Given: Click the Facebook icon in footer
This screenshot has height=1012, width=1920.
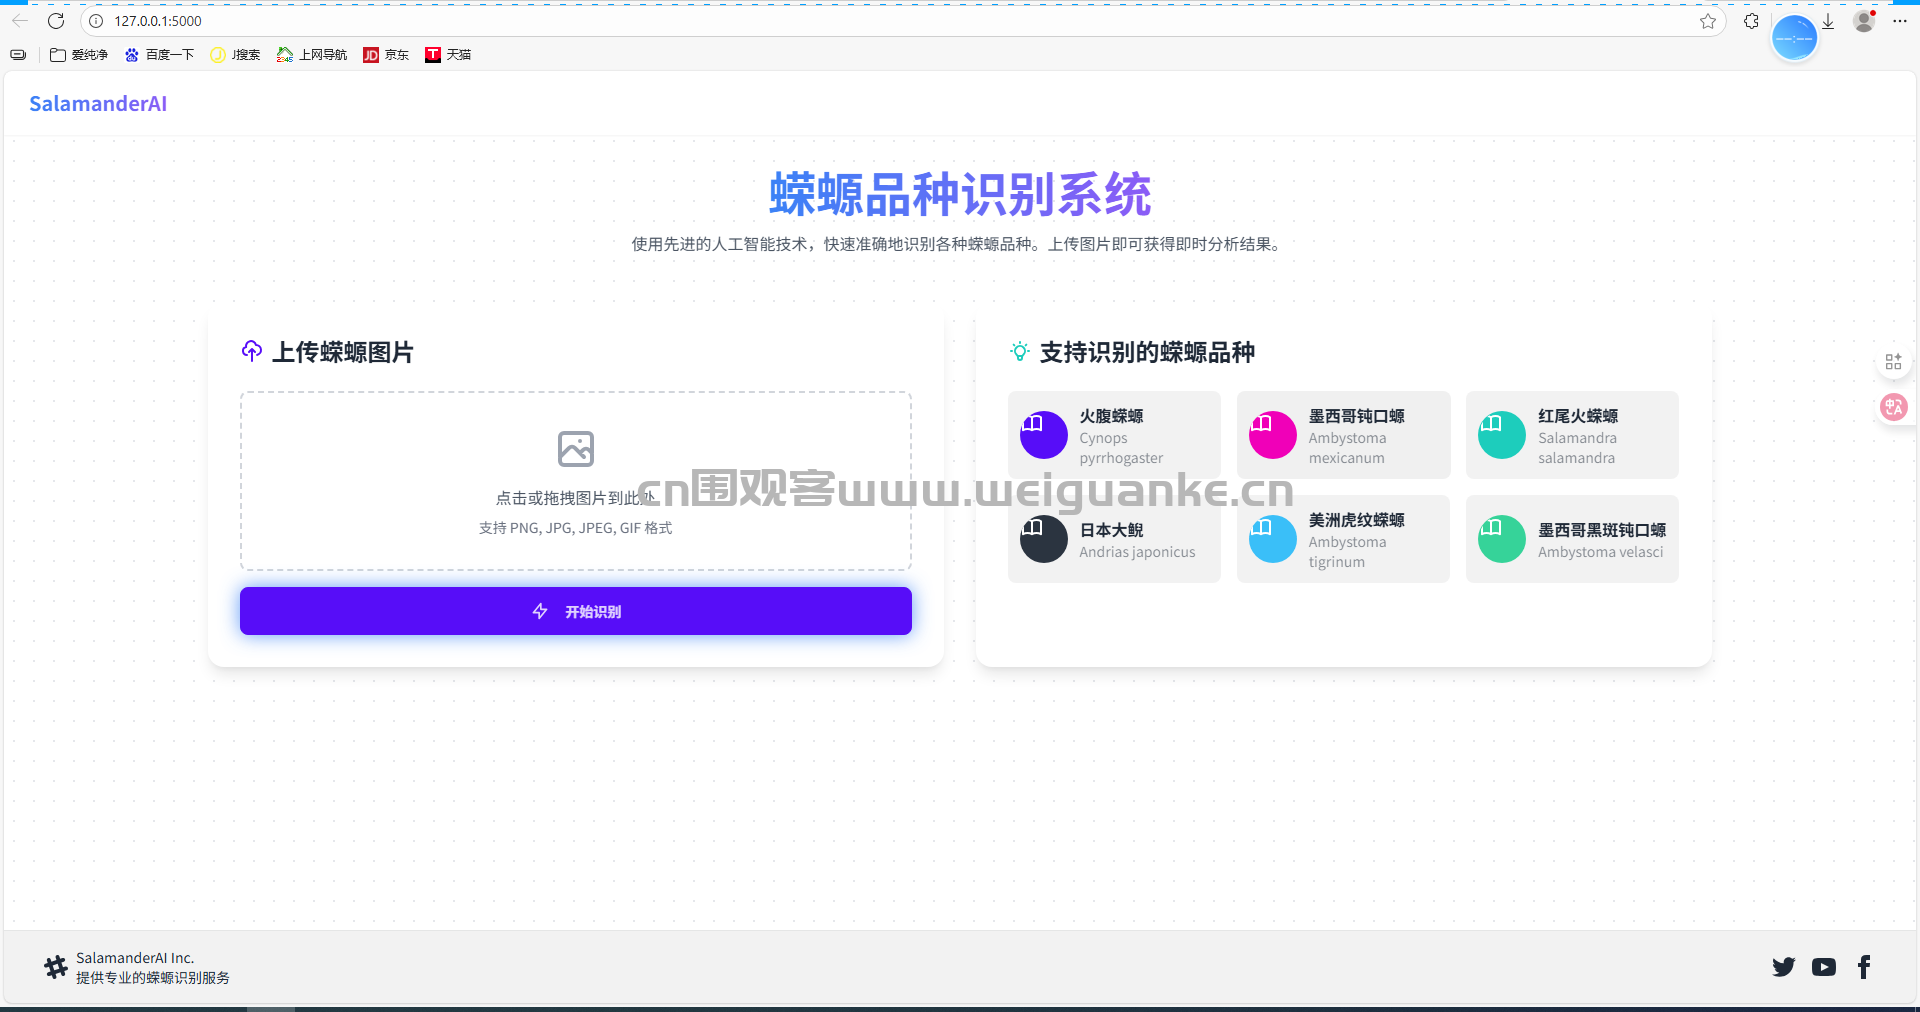Looking at the screenshot, I should tap(1863, 967).
